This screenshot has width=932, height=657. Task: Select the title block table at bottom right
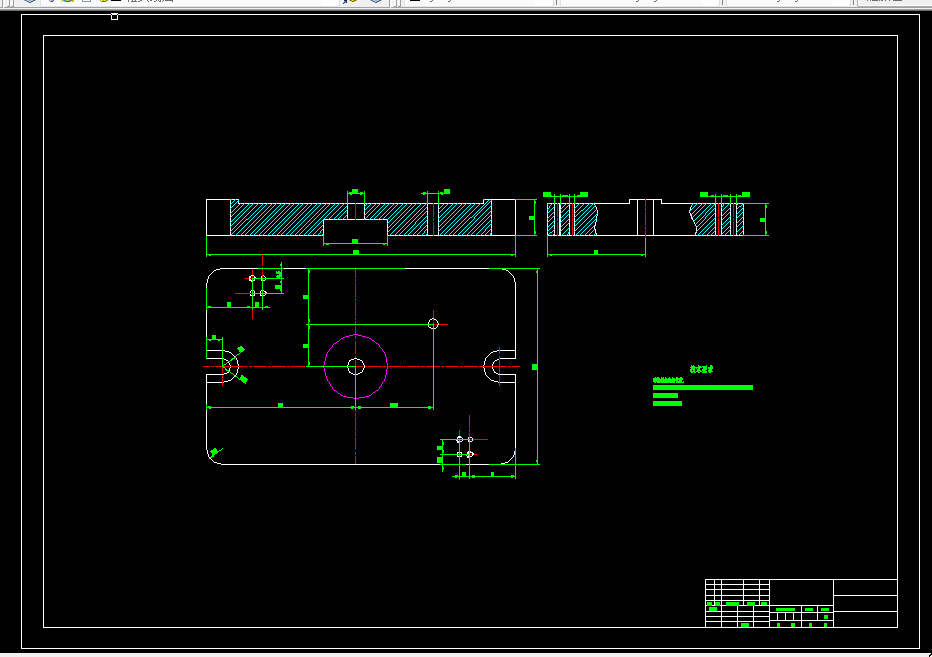point(801,603)
